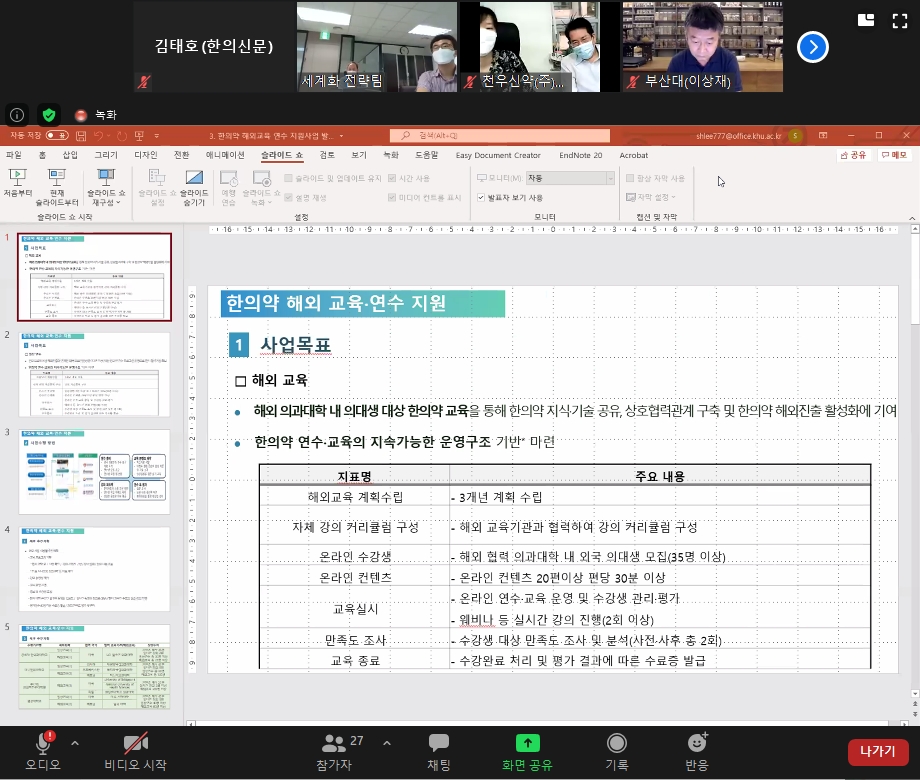Viewport: 920px width, 780px height.
Task: Click the green 화면 공유 share screen icon
Action: [x=527, y=743]
